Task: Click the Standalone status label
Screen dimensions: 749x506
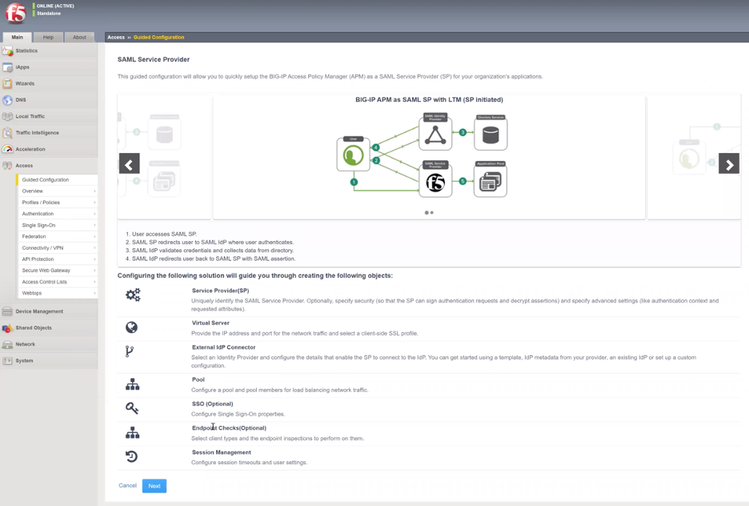Action: click(49, 13)
